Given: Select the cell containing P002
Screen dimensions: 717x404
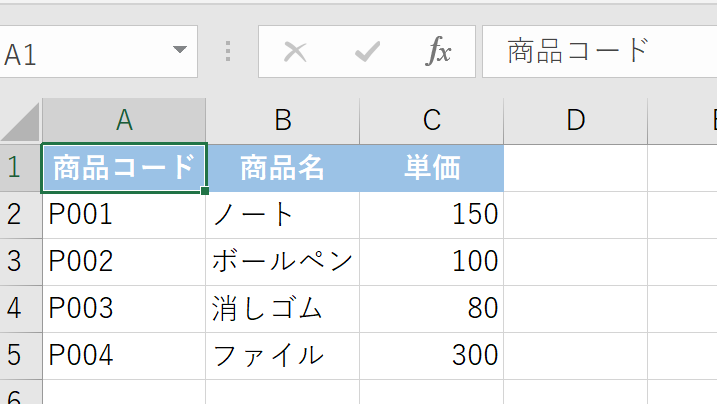Looking at the screenshot, I should pos(124,262).
